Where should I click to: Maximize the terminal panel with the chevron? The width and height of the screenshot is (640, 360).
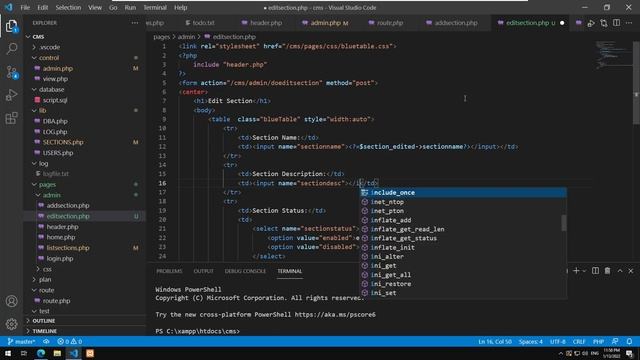620,271
